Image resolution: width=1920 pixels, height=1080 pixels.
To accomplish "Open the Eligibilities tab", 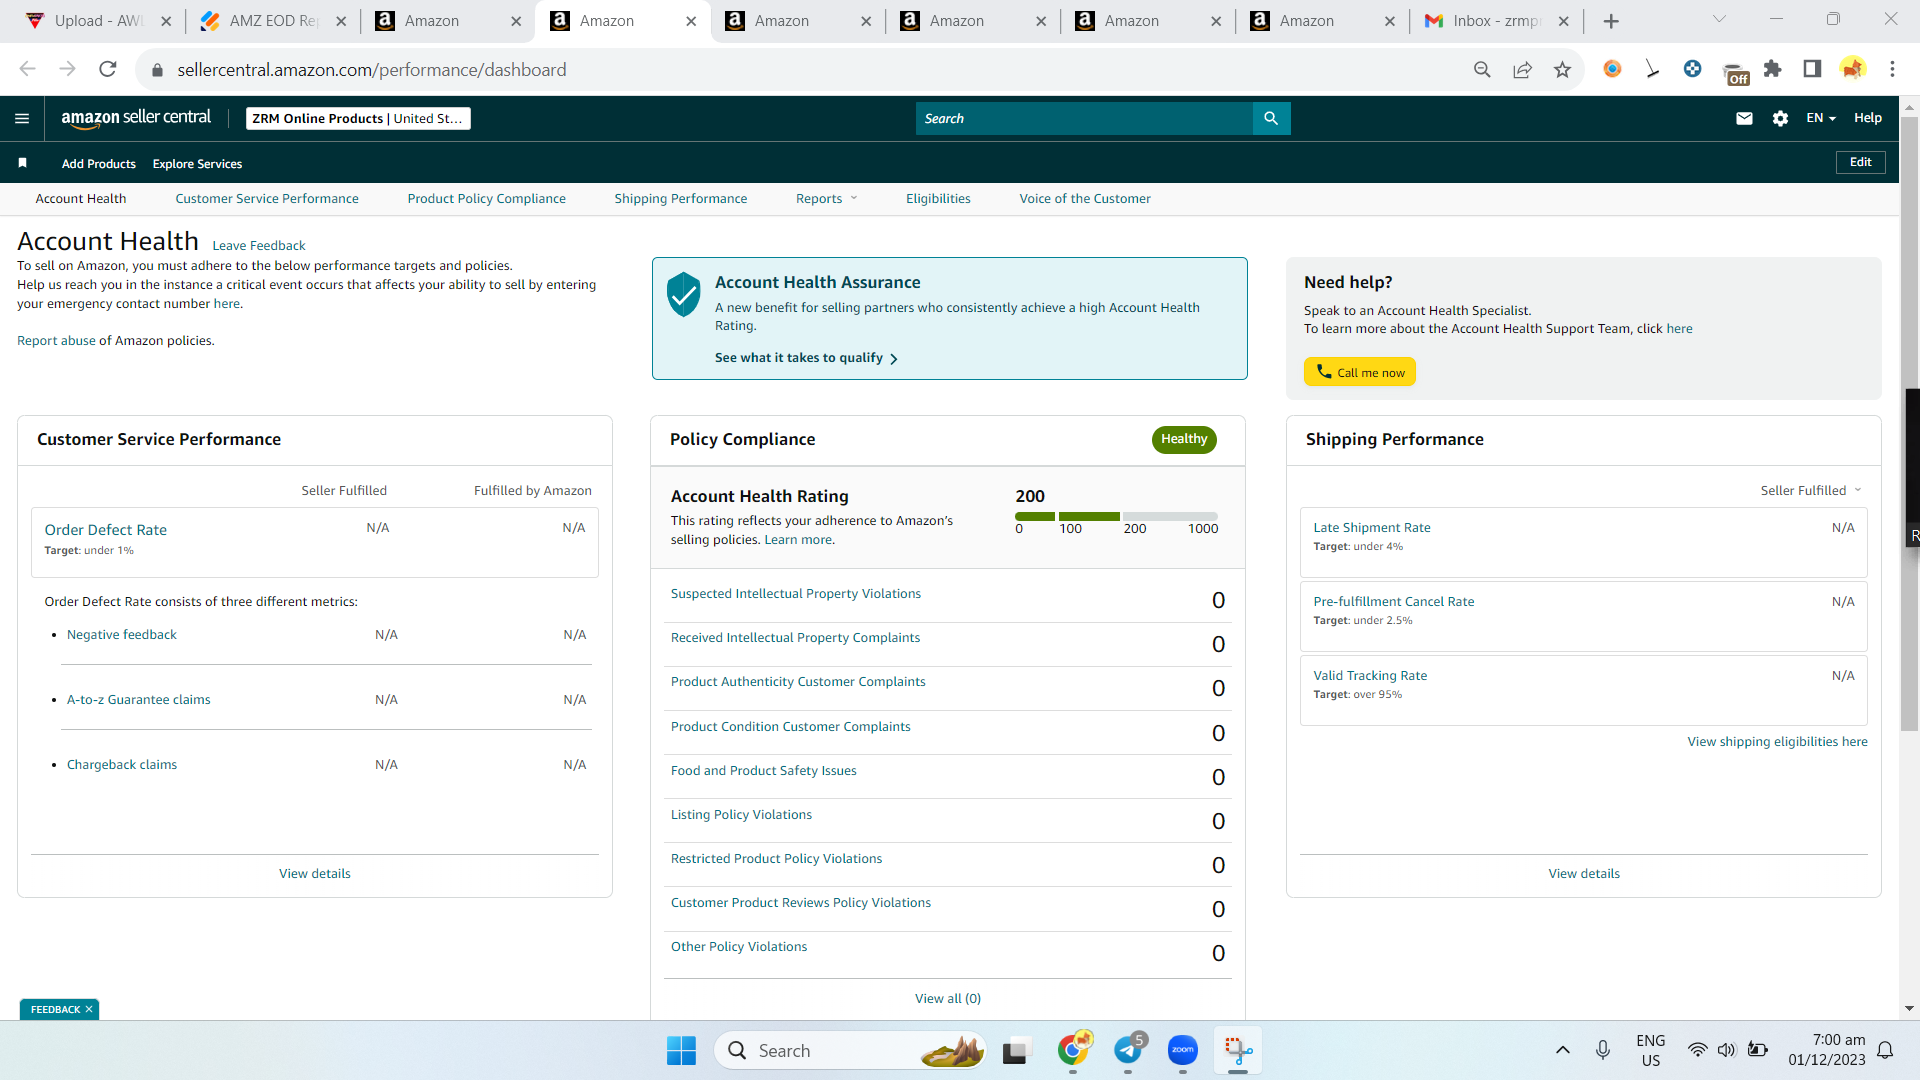I will click(938, 199).
